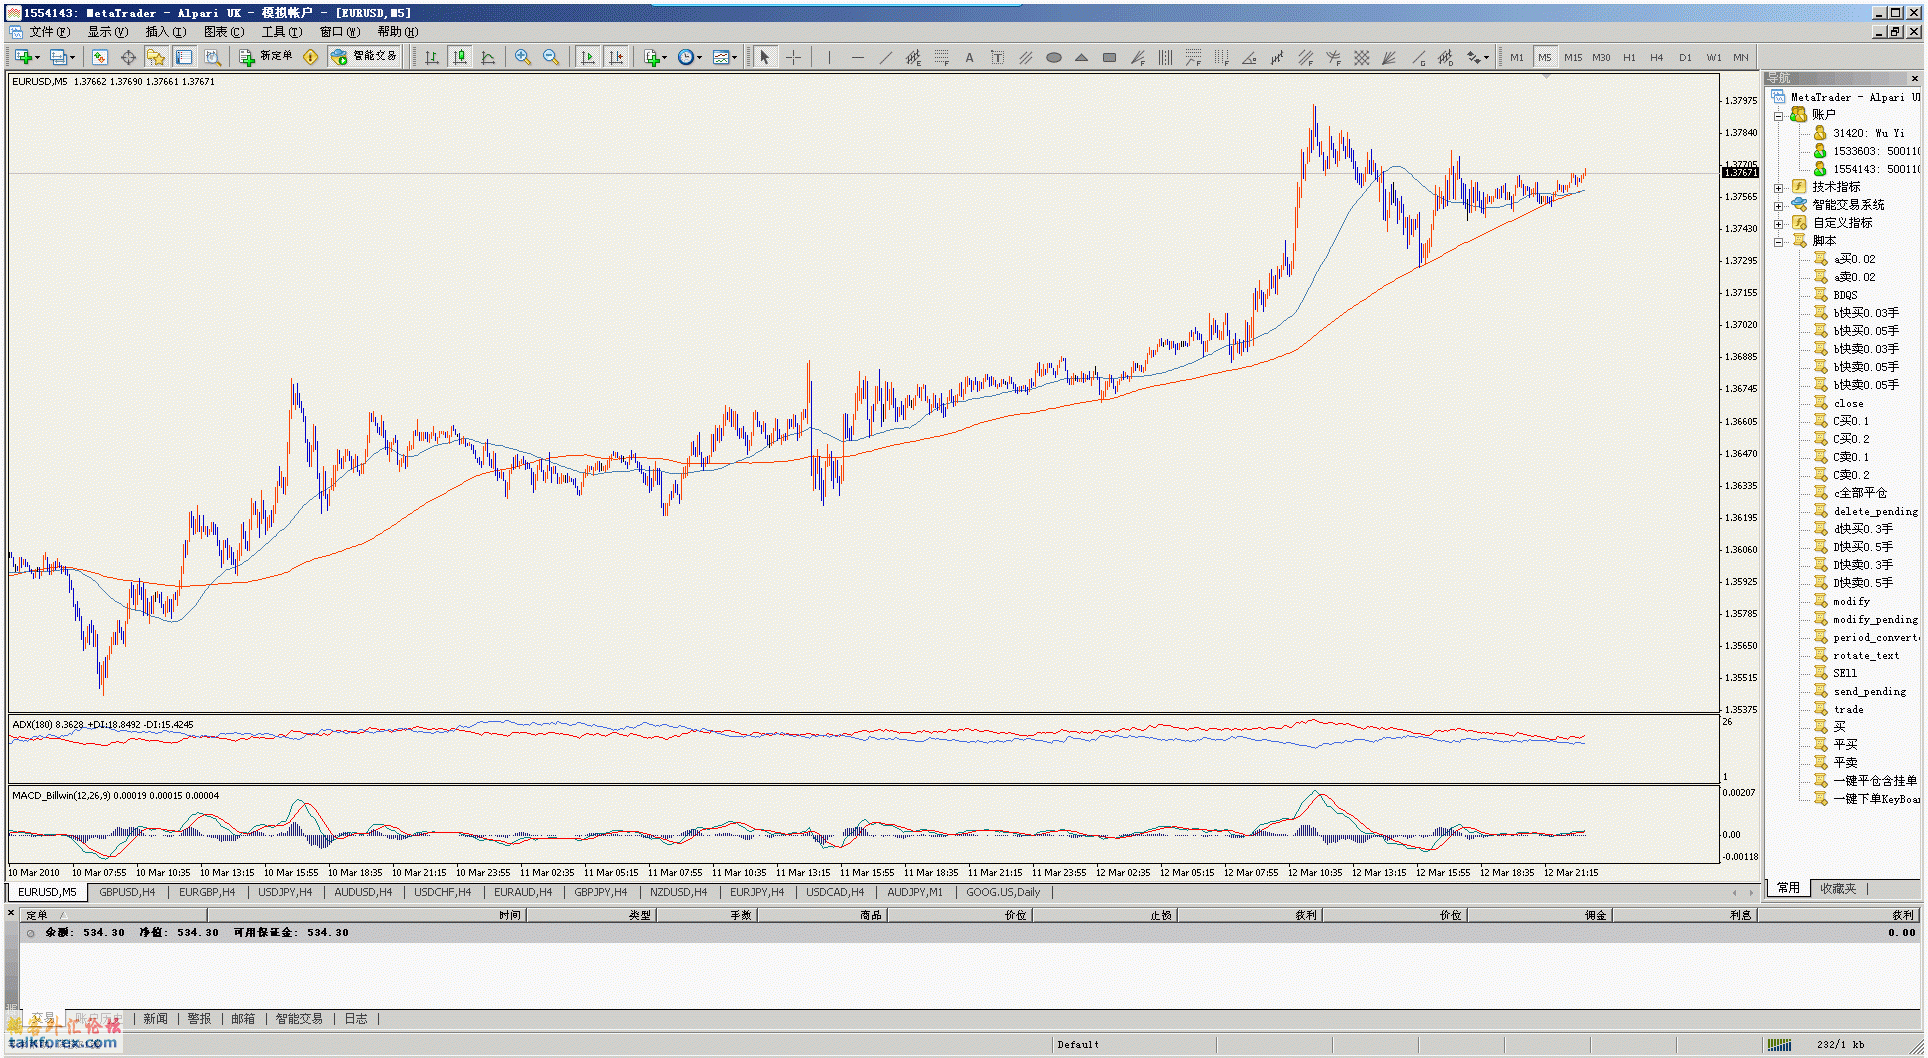Open the 新闻 news terminal tab
1928x1058 pixels.
[155, 1019]
